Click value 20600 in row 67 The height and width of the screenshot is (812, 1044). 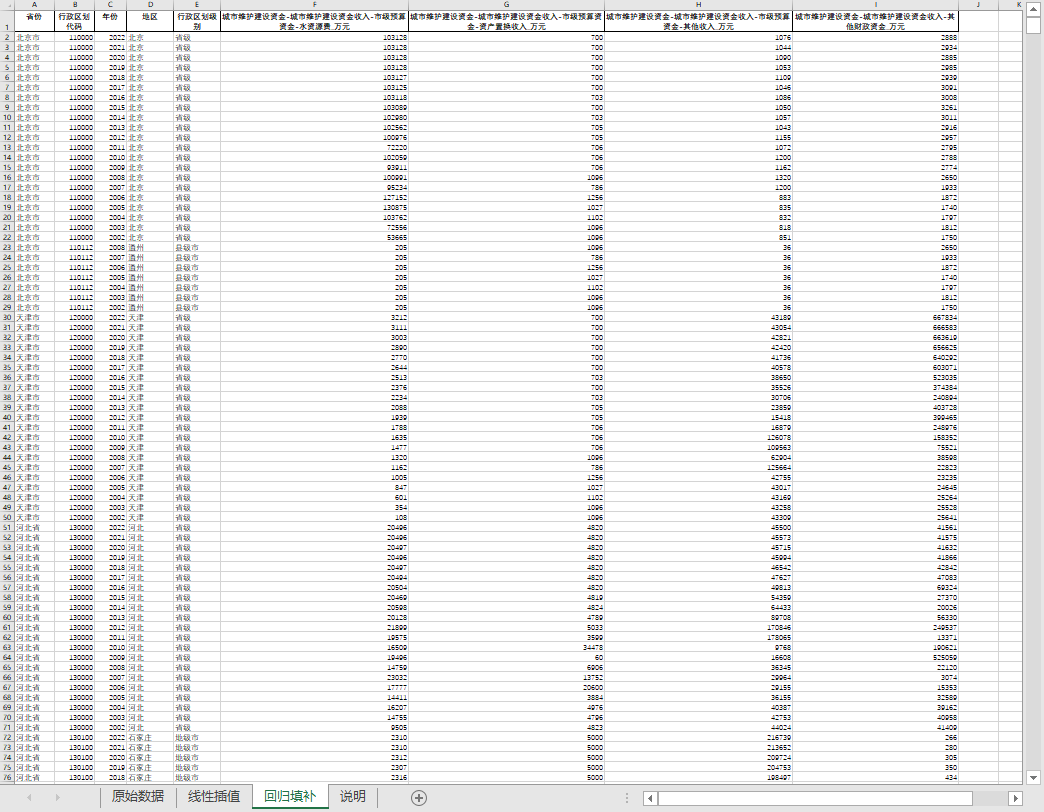507,688
